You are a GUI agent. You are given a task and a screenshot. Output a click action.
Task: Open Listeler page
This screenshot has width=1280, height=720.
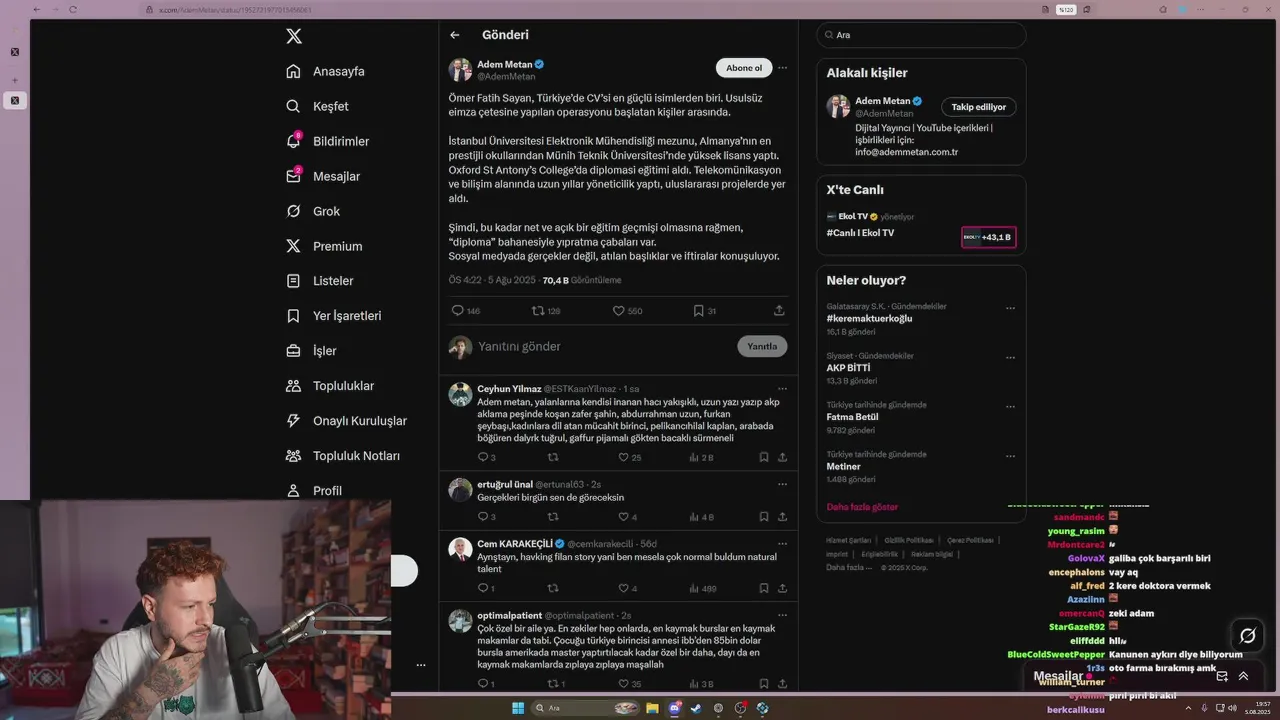320,281
